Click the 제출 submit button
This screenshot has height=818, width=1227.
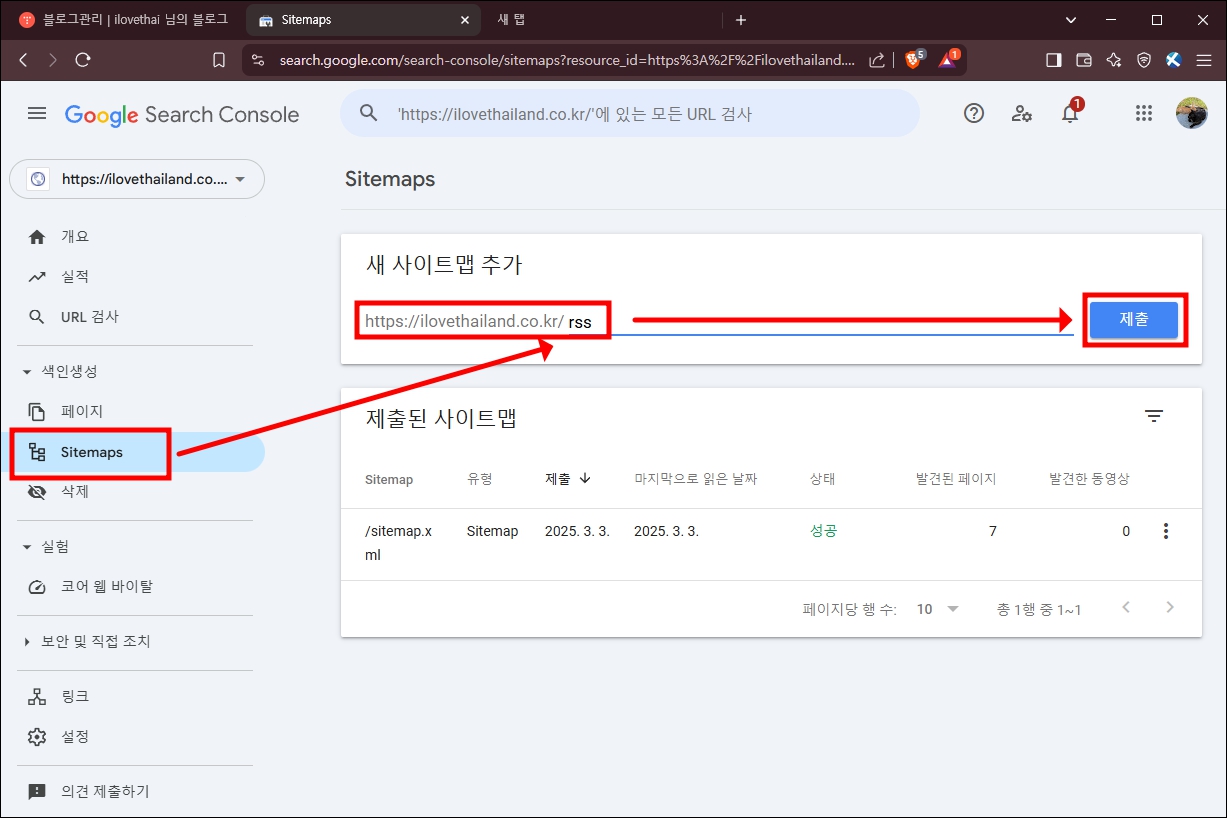click(1134, 320)
